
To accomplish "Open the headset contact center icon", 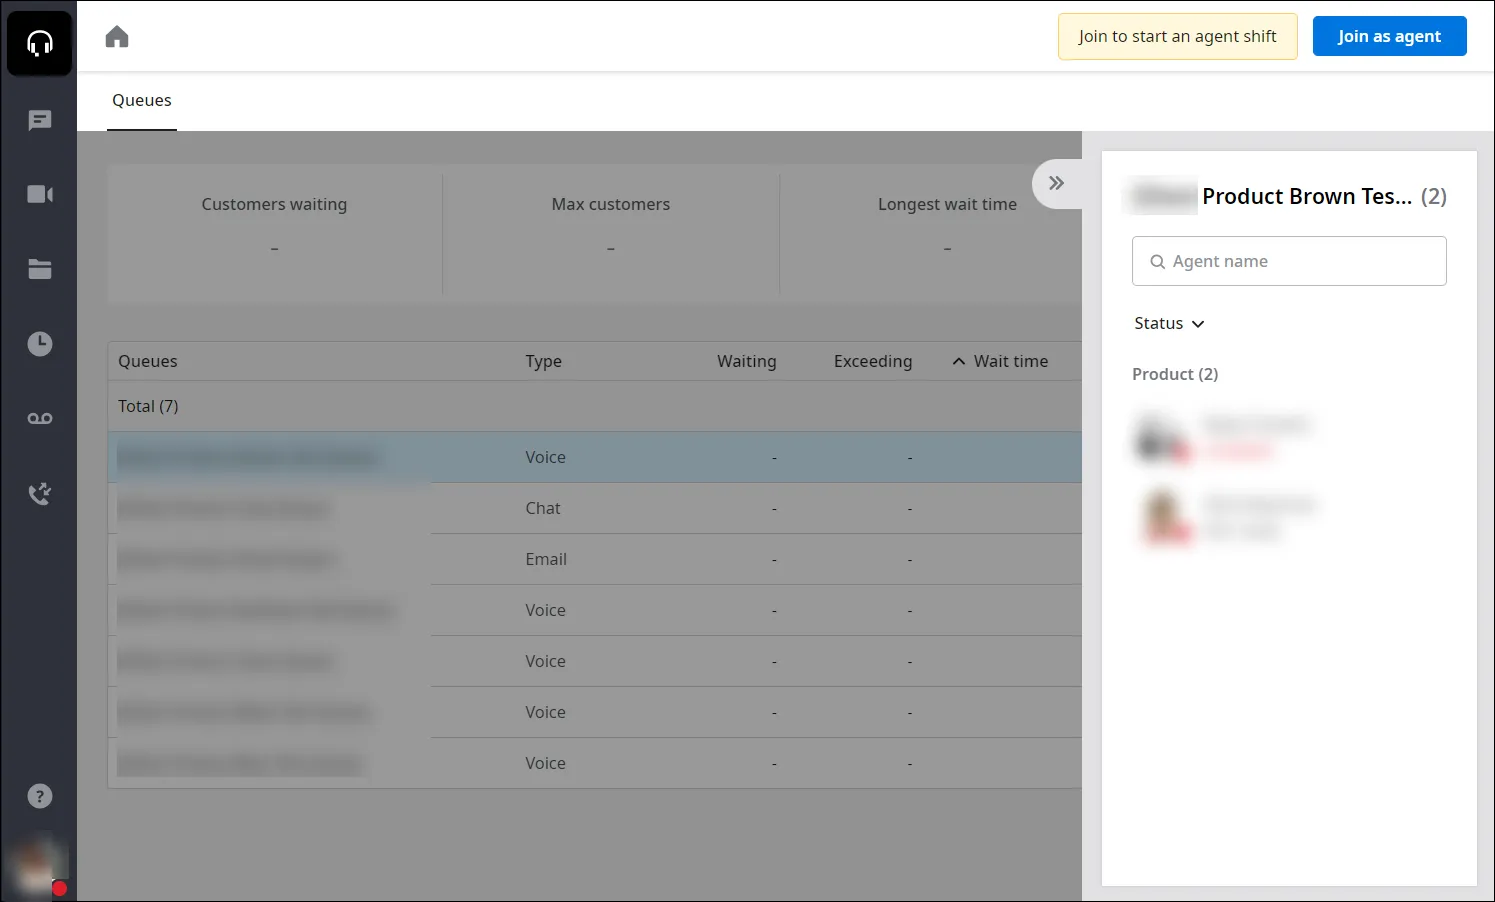I will [x=39, y=43].
